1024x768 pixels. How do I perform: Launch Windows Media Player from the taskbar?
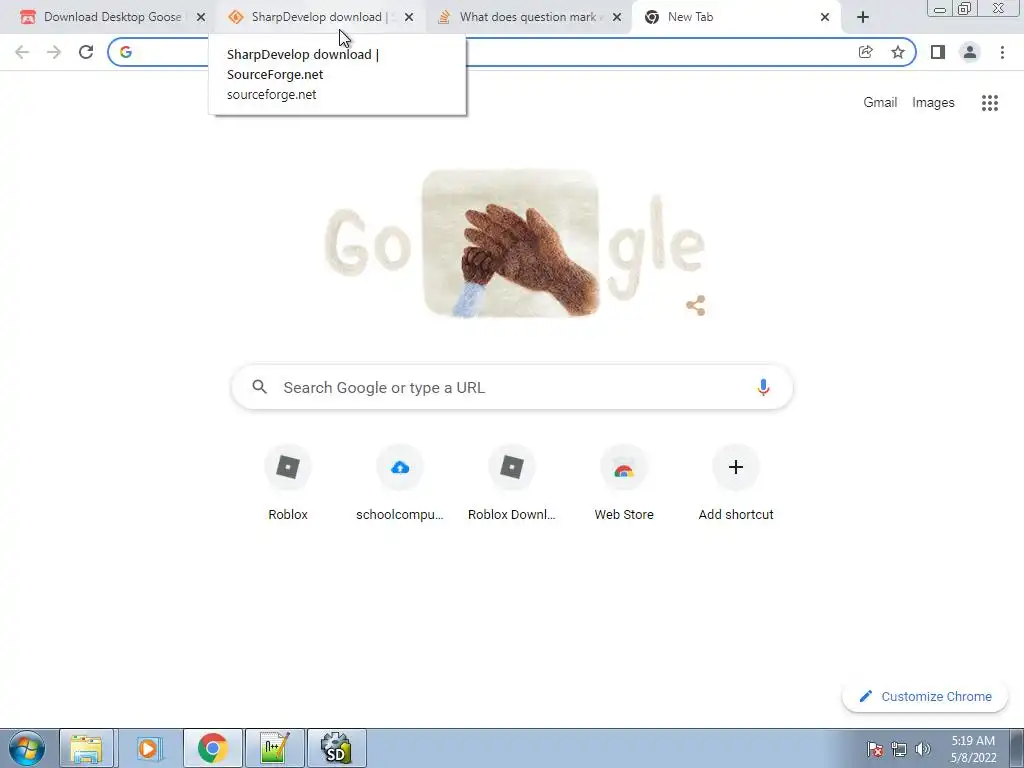[149, 748]
